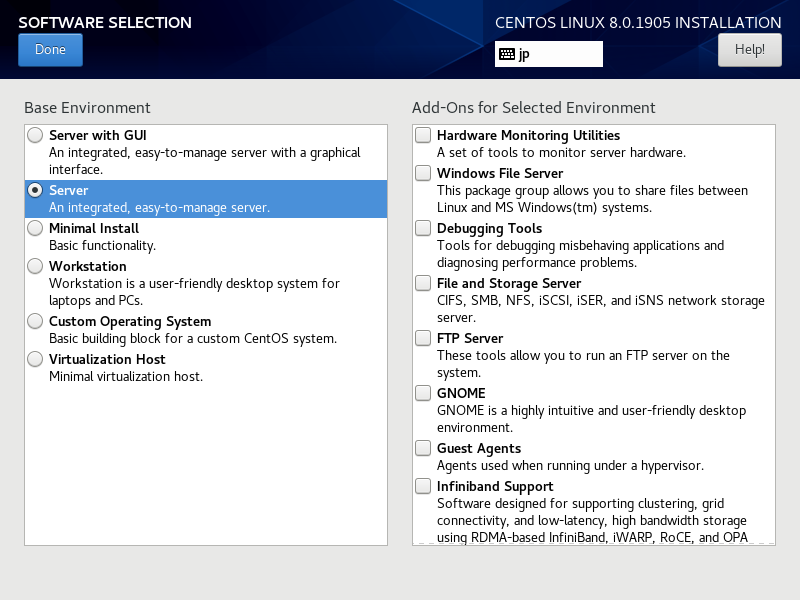The height and width of the screenshot is (600, 800).
Task: Check the FTP Server add-on
Action: (x=423, y=338)
